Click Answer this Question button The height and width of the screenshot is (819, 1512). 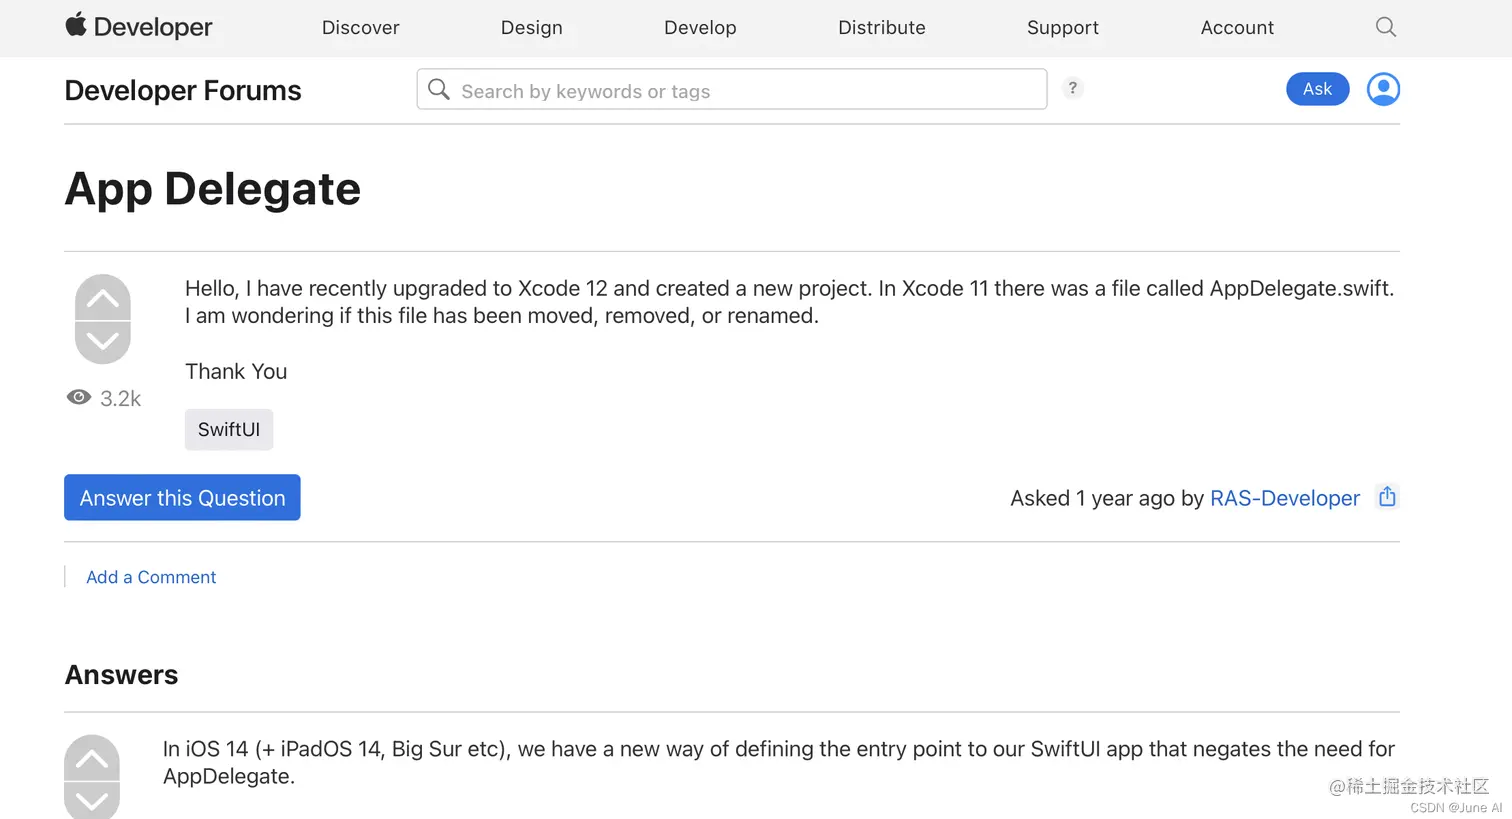point(182,497)
